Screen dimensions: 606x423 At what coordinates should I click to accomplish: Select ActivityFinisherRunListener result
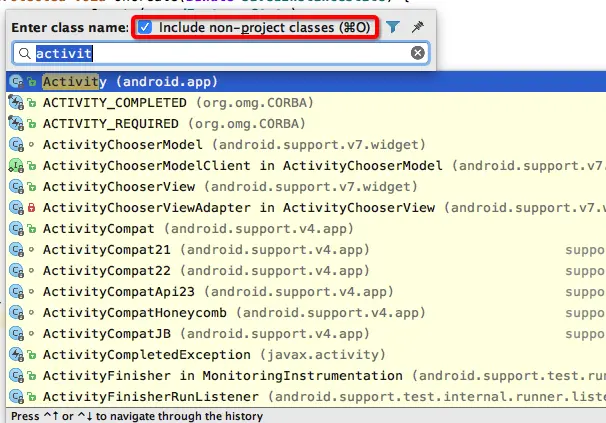click(306, 396)
